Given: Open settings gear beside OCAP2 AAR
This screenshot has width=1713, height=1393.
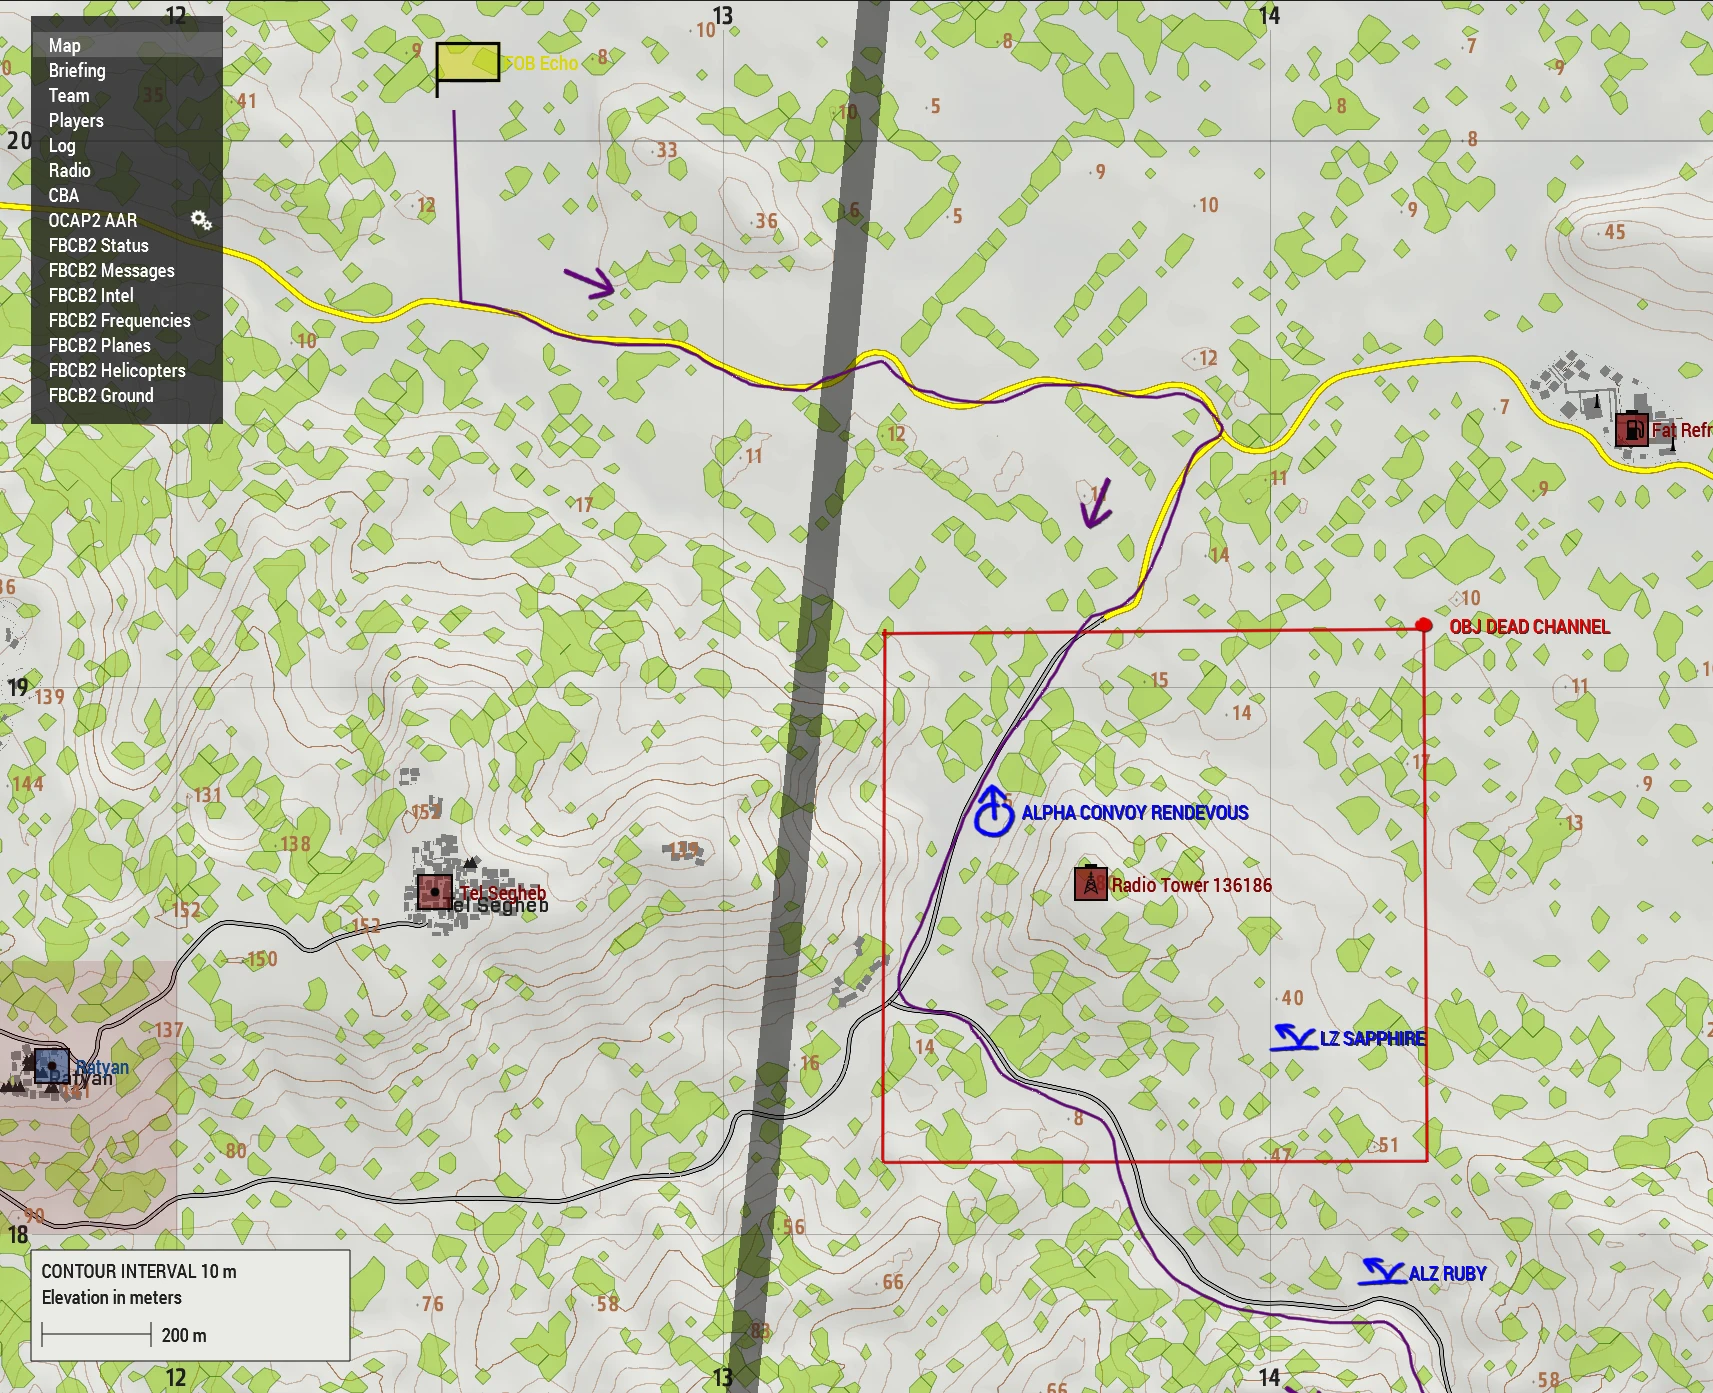Looking at the screenshot, I should click(x=201, y=220).
